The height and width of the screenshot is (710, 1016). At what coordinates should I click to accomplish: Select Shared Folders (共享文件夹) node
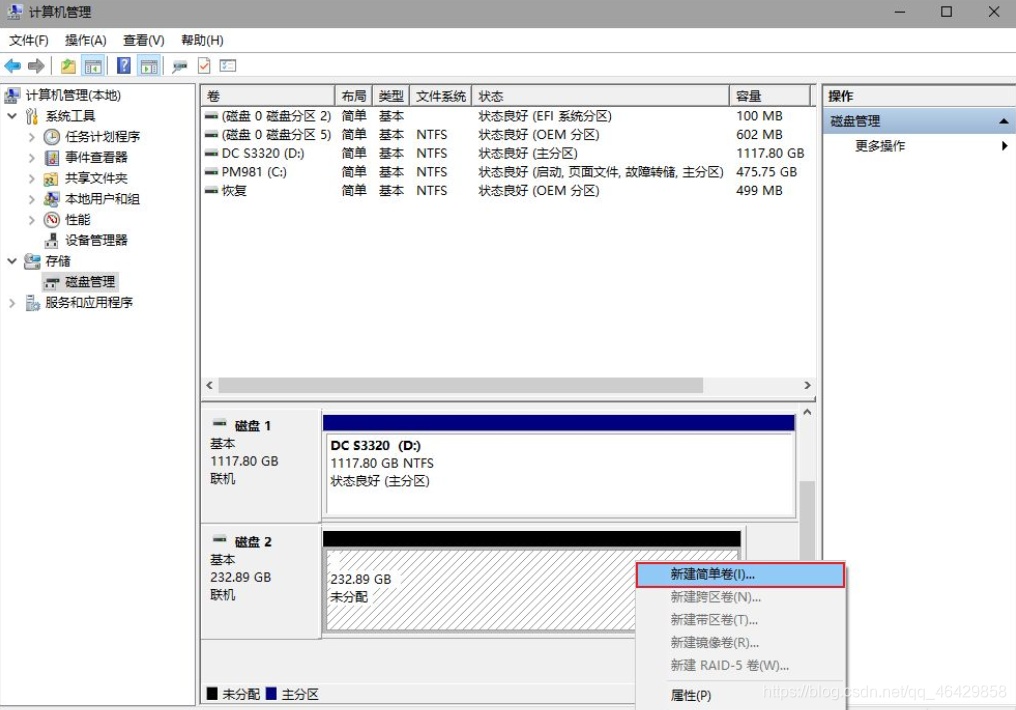(96, 178)
